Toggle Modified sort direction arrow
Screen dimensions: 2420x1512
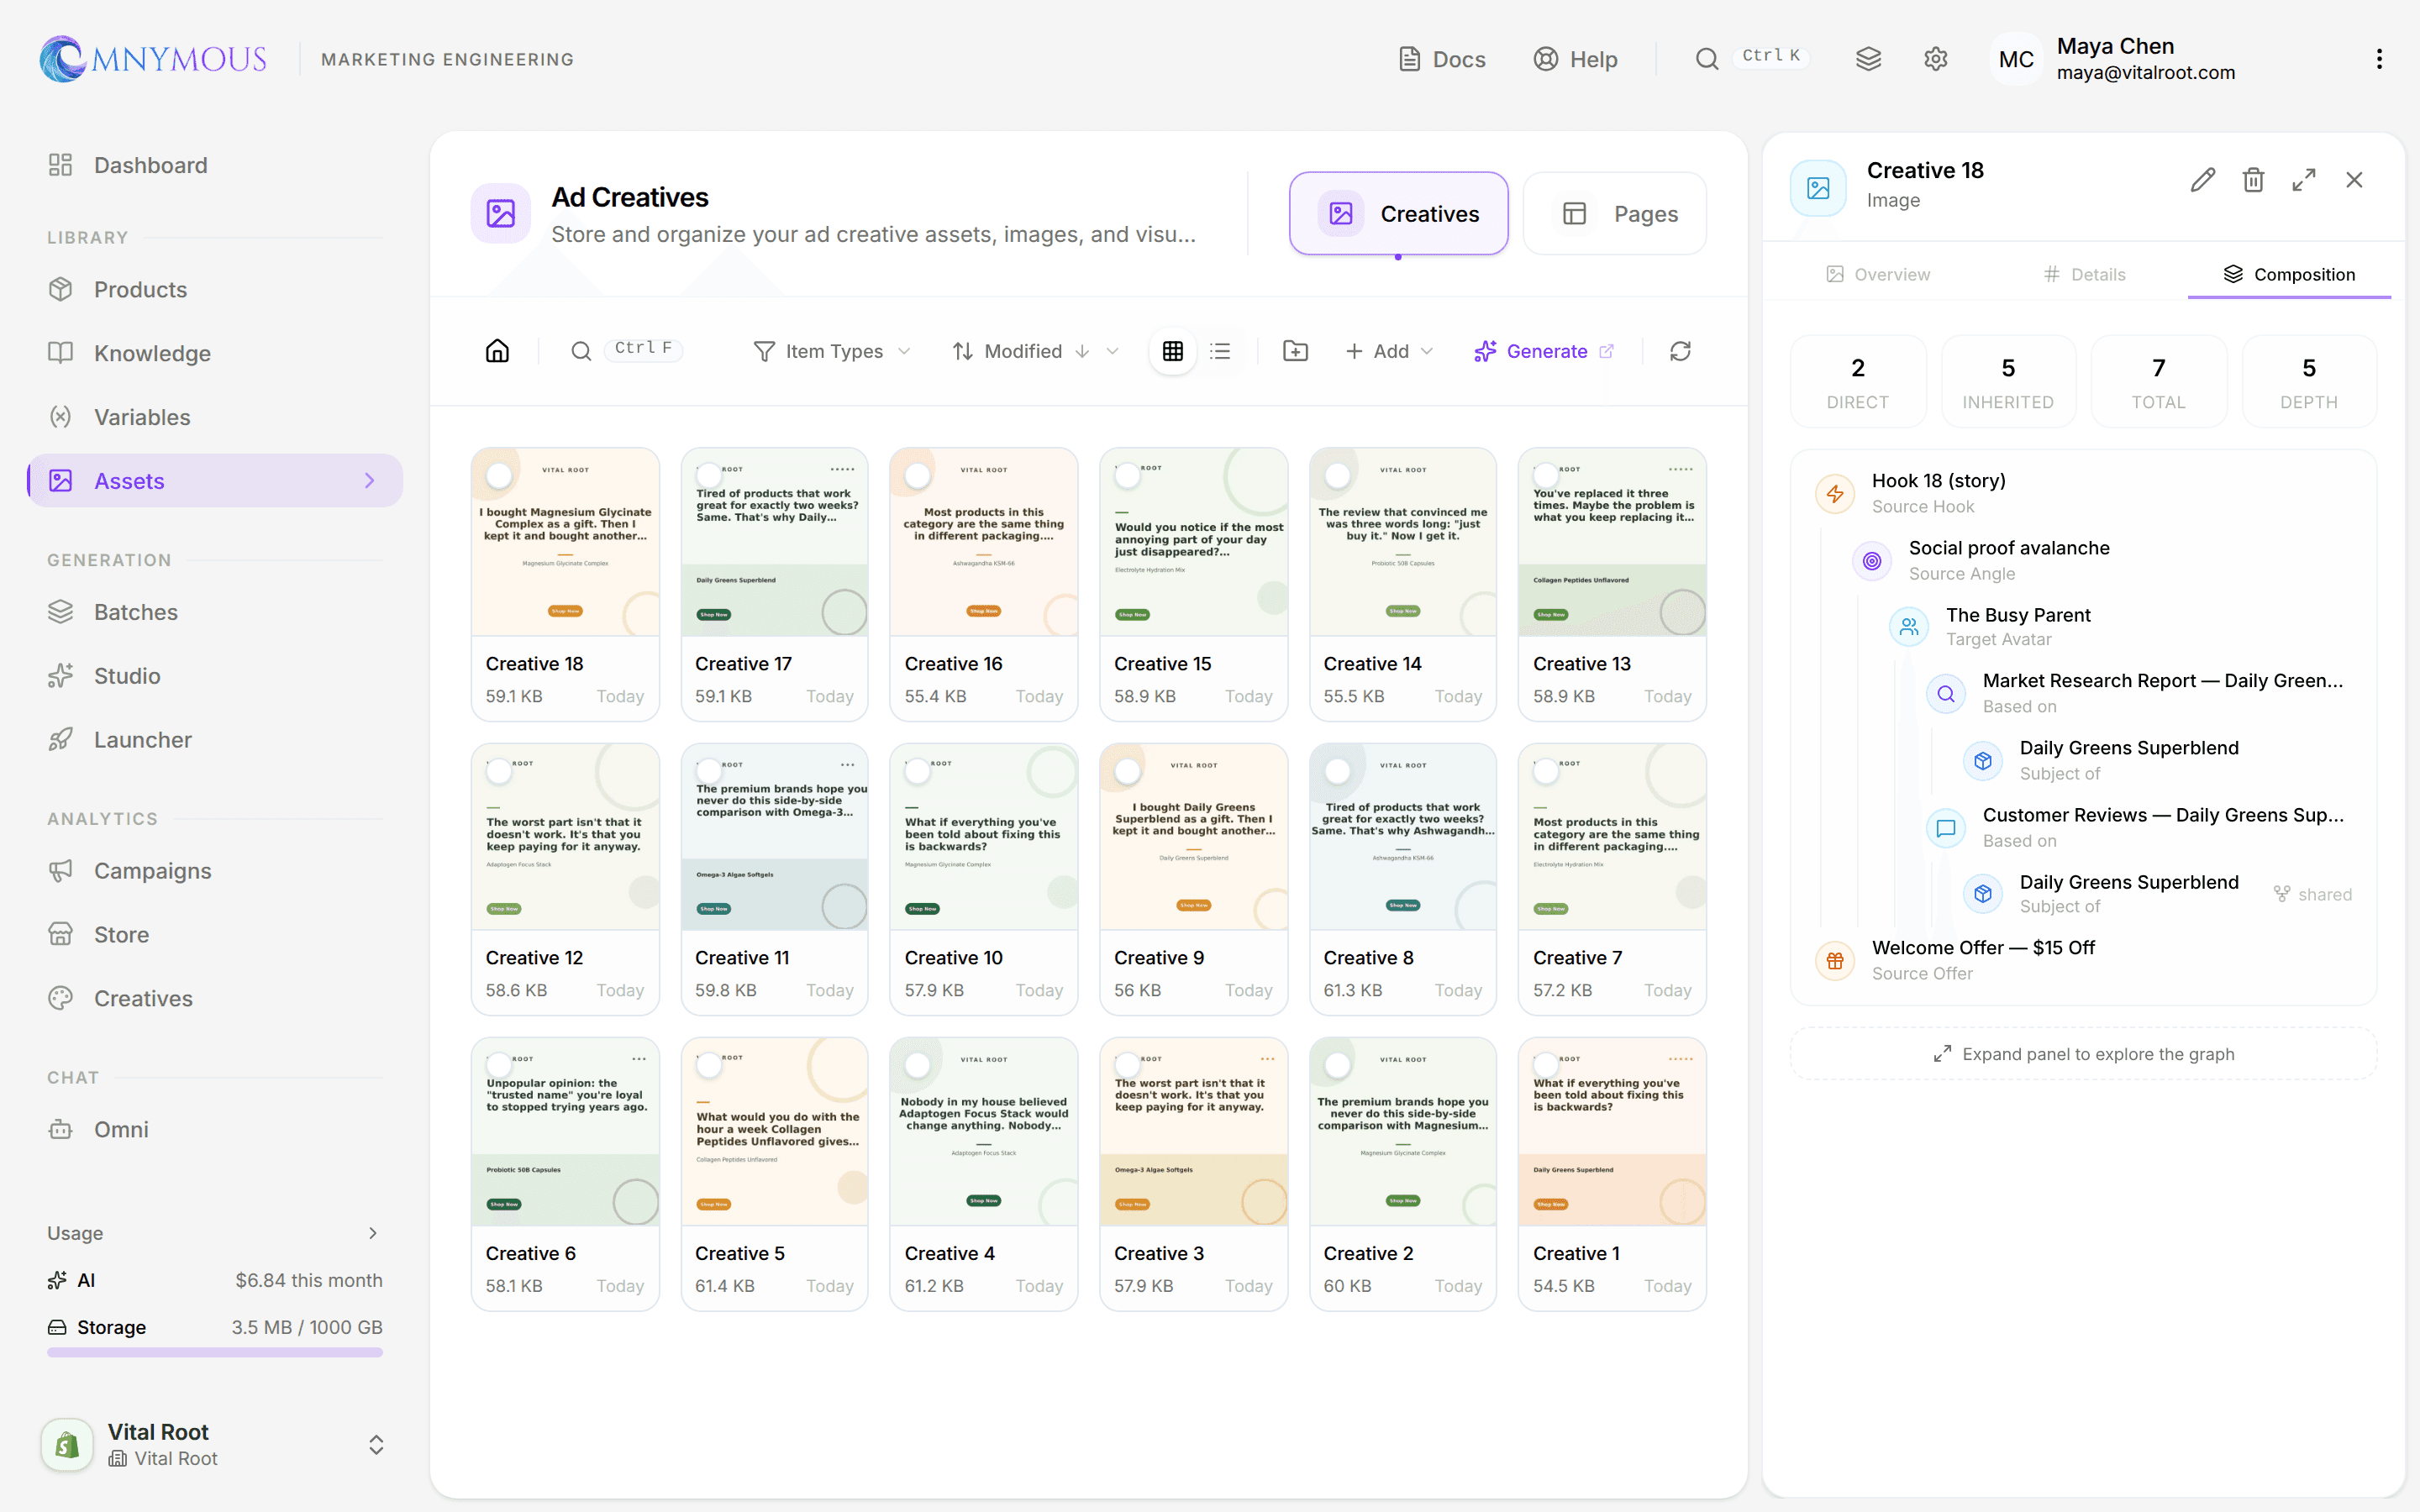click(x=1082, y=351)
